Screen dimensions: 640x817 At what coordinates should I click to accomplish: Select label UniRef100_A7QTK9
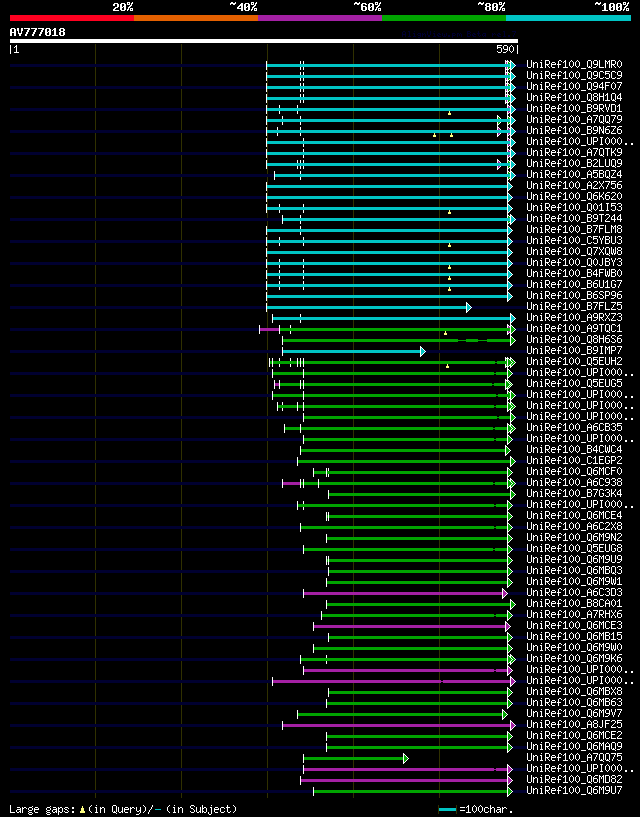[x=574, y=153]
